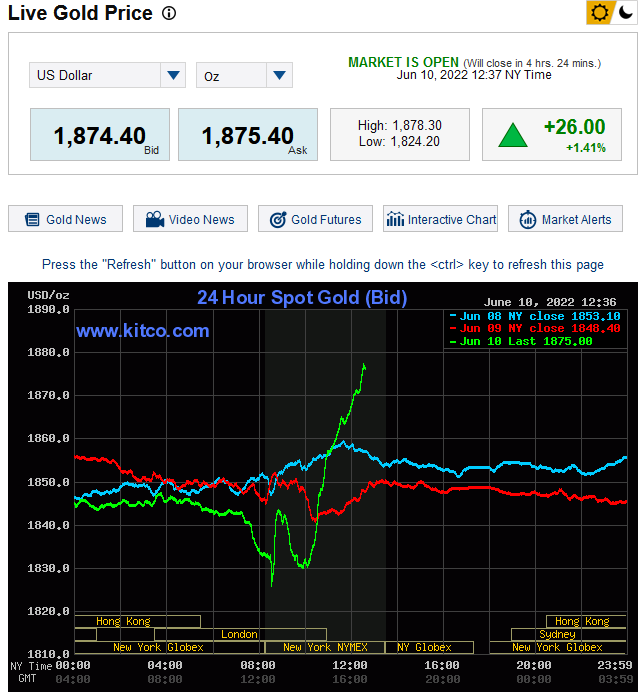
Task: Click the 1,875.40 ask price box
Action: tap(248, 135)
